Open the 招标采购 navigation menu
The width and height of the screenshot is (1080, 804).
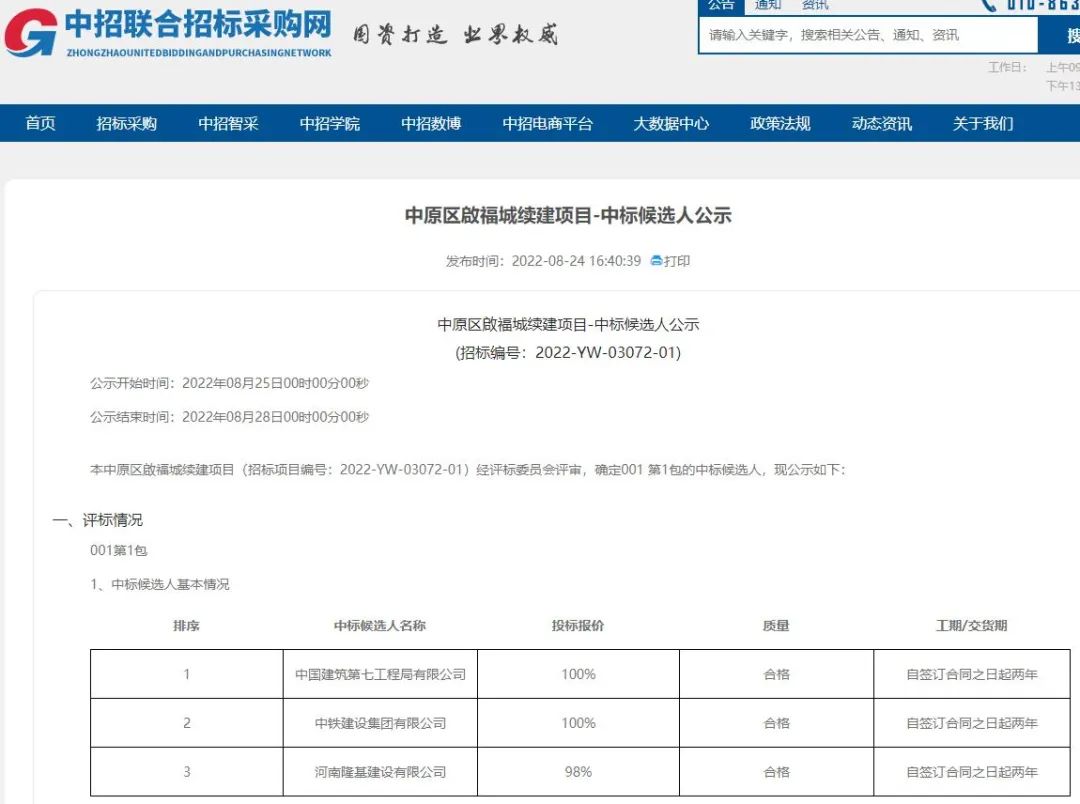coord(125,123)
